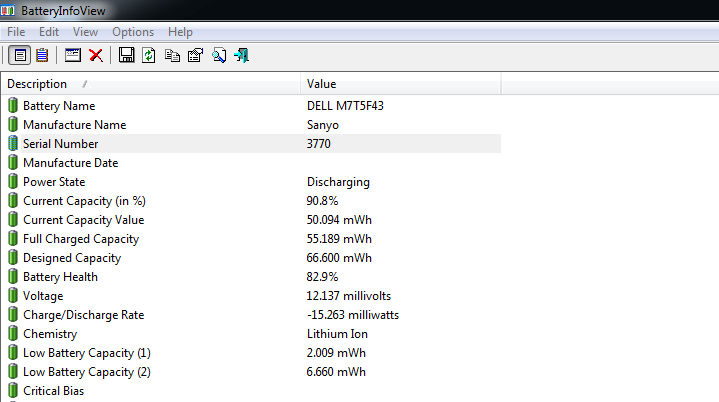Click the serial number value 3770

click(319, 144)
